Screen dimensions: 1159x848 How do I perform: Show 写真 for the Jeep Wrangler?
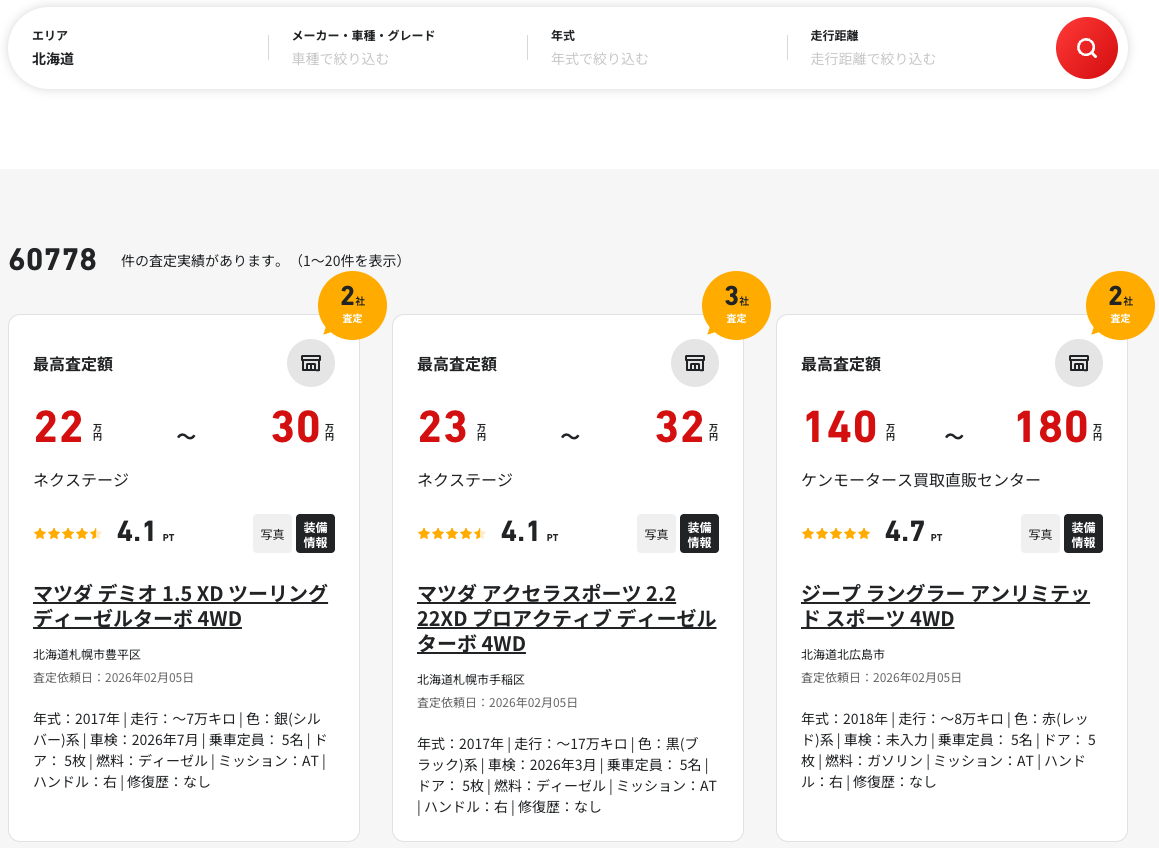coord(1040,534)
